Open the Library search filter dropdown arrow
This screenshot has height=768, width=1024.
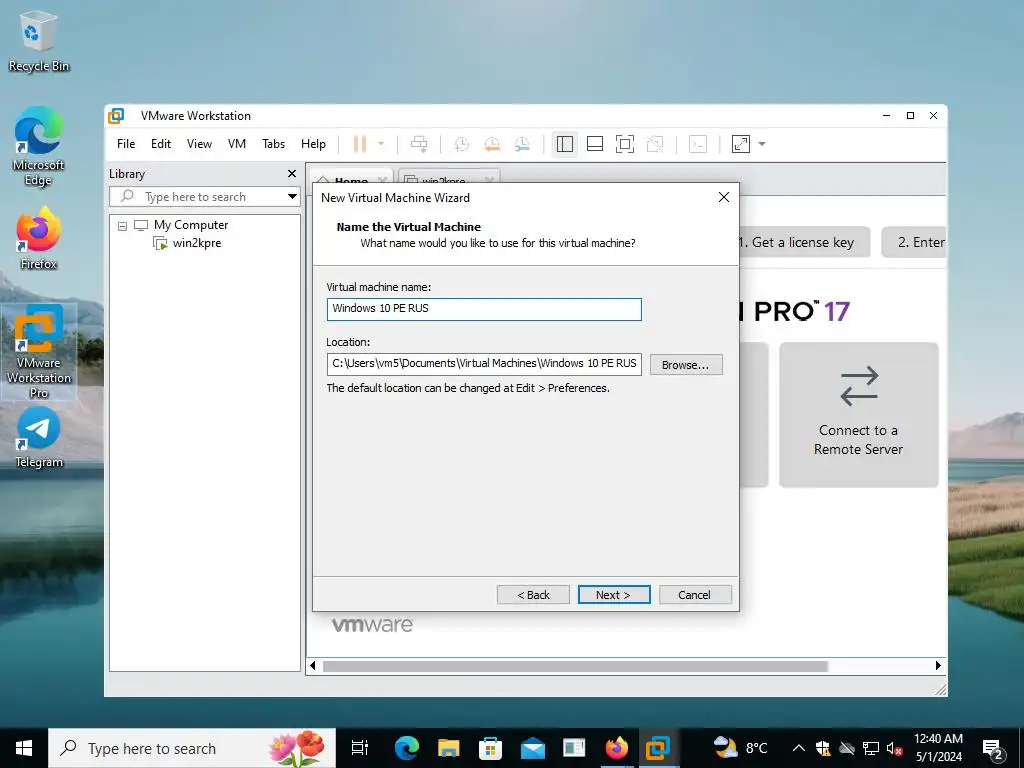pos(292,197)
